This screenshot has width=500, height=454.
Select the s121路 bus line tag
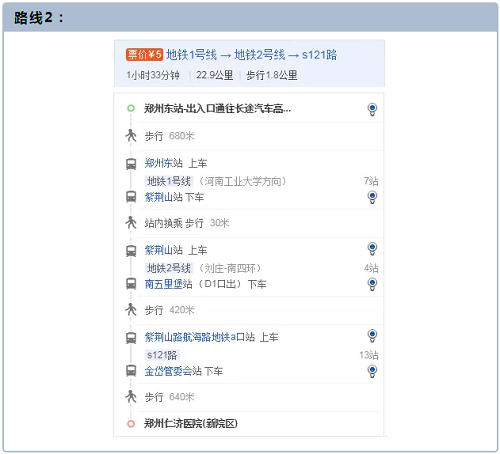[x=162, y=355]
